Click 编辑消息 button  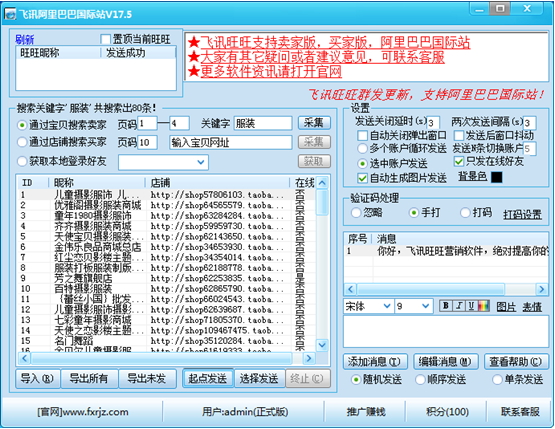(446, 362)
